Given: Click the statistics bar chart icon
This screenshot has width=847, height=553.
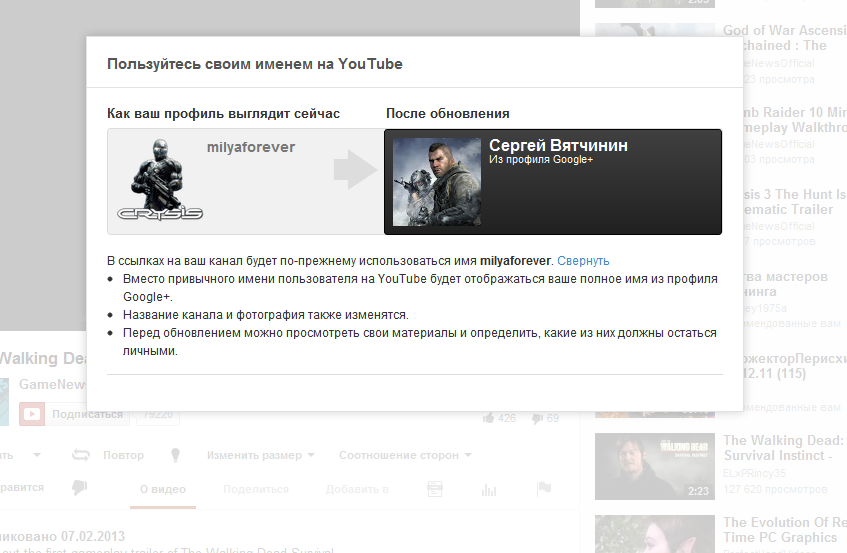Looking at the screenshot, I should (x=489, y=490).
